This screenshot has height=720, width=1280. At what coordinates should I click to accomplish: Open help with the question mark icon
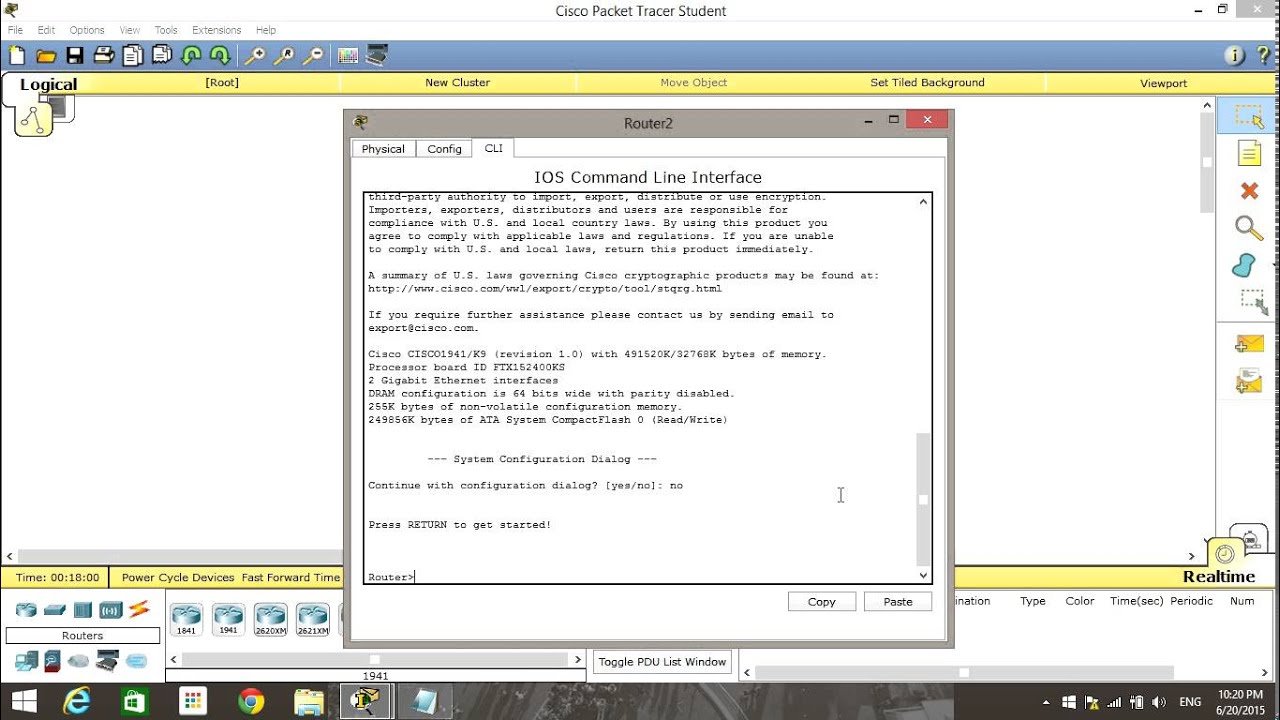1263,56
